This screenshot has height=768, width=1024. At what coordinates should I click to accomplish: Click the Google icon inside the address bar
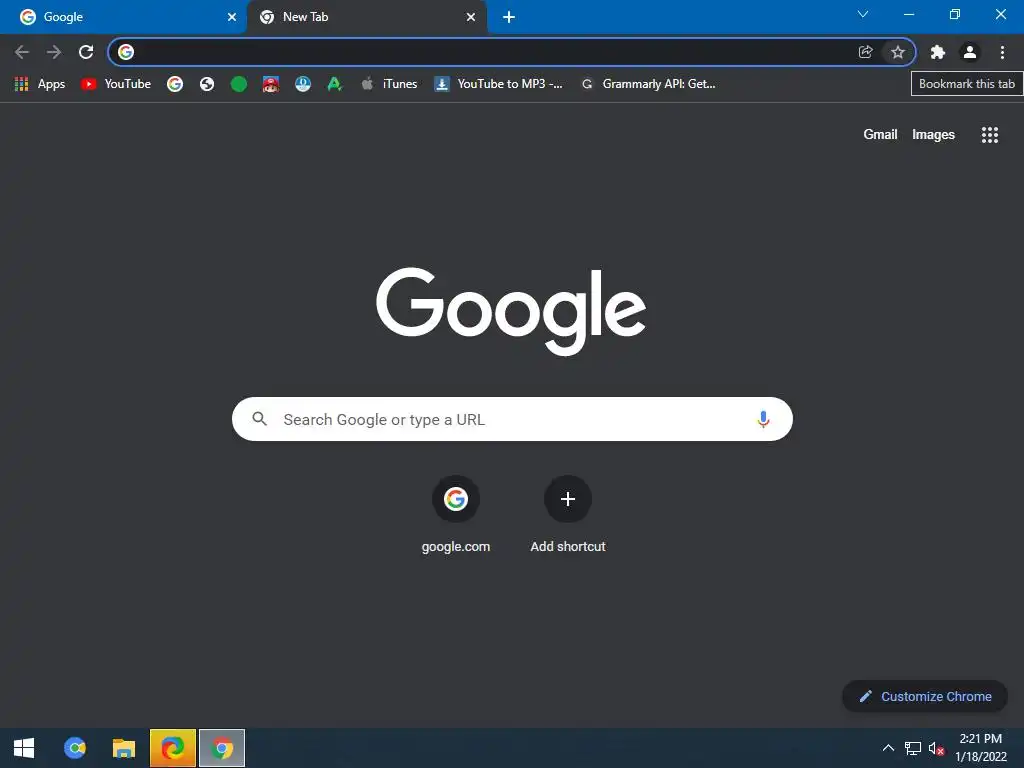[126, 52]
